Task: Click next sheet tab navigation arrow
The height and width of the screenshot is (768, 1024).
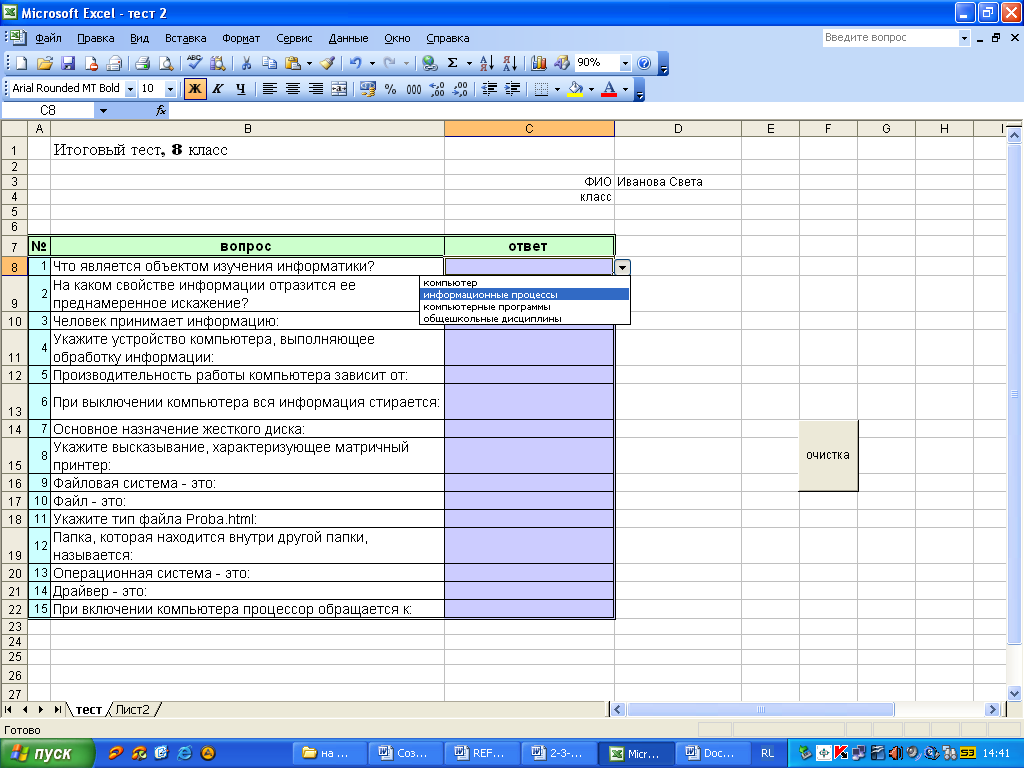Action: tap(40, 709)
